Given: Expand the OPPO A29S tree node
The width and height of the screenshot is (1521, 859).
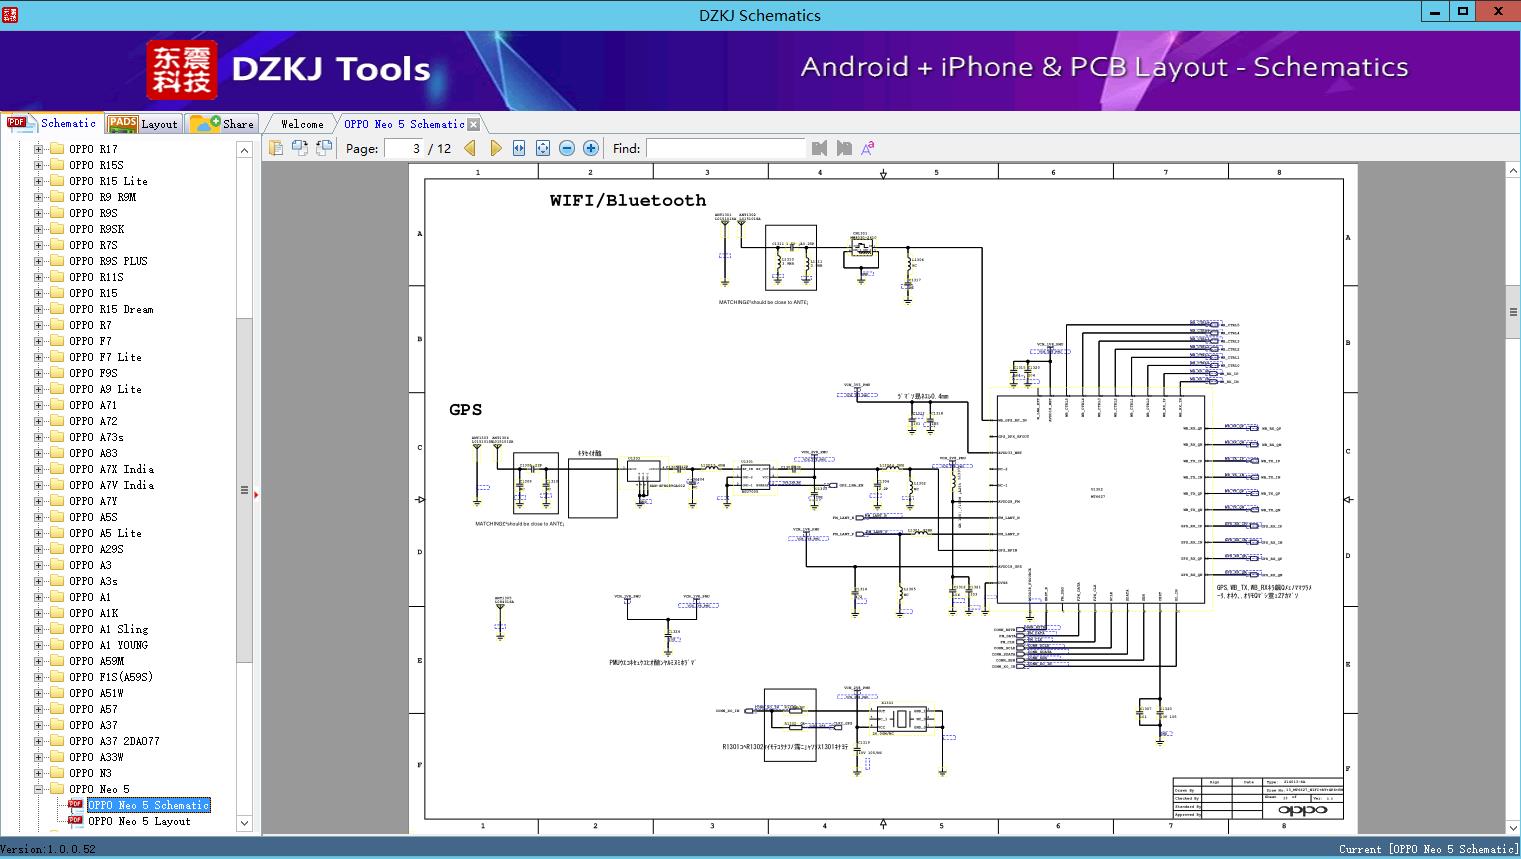Looking at the screenshot, I should click(x=39, y=549).
